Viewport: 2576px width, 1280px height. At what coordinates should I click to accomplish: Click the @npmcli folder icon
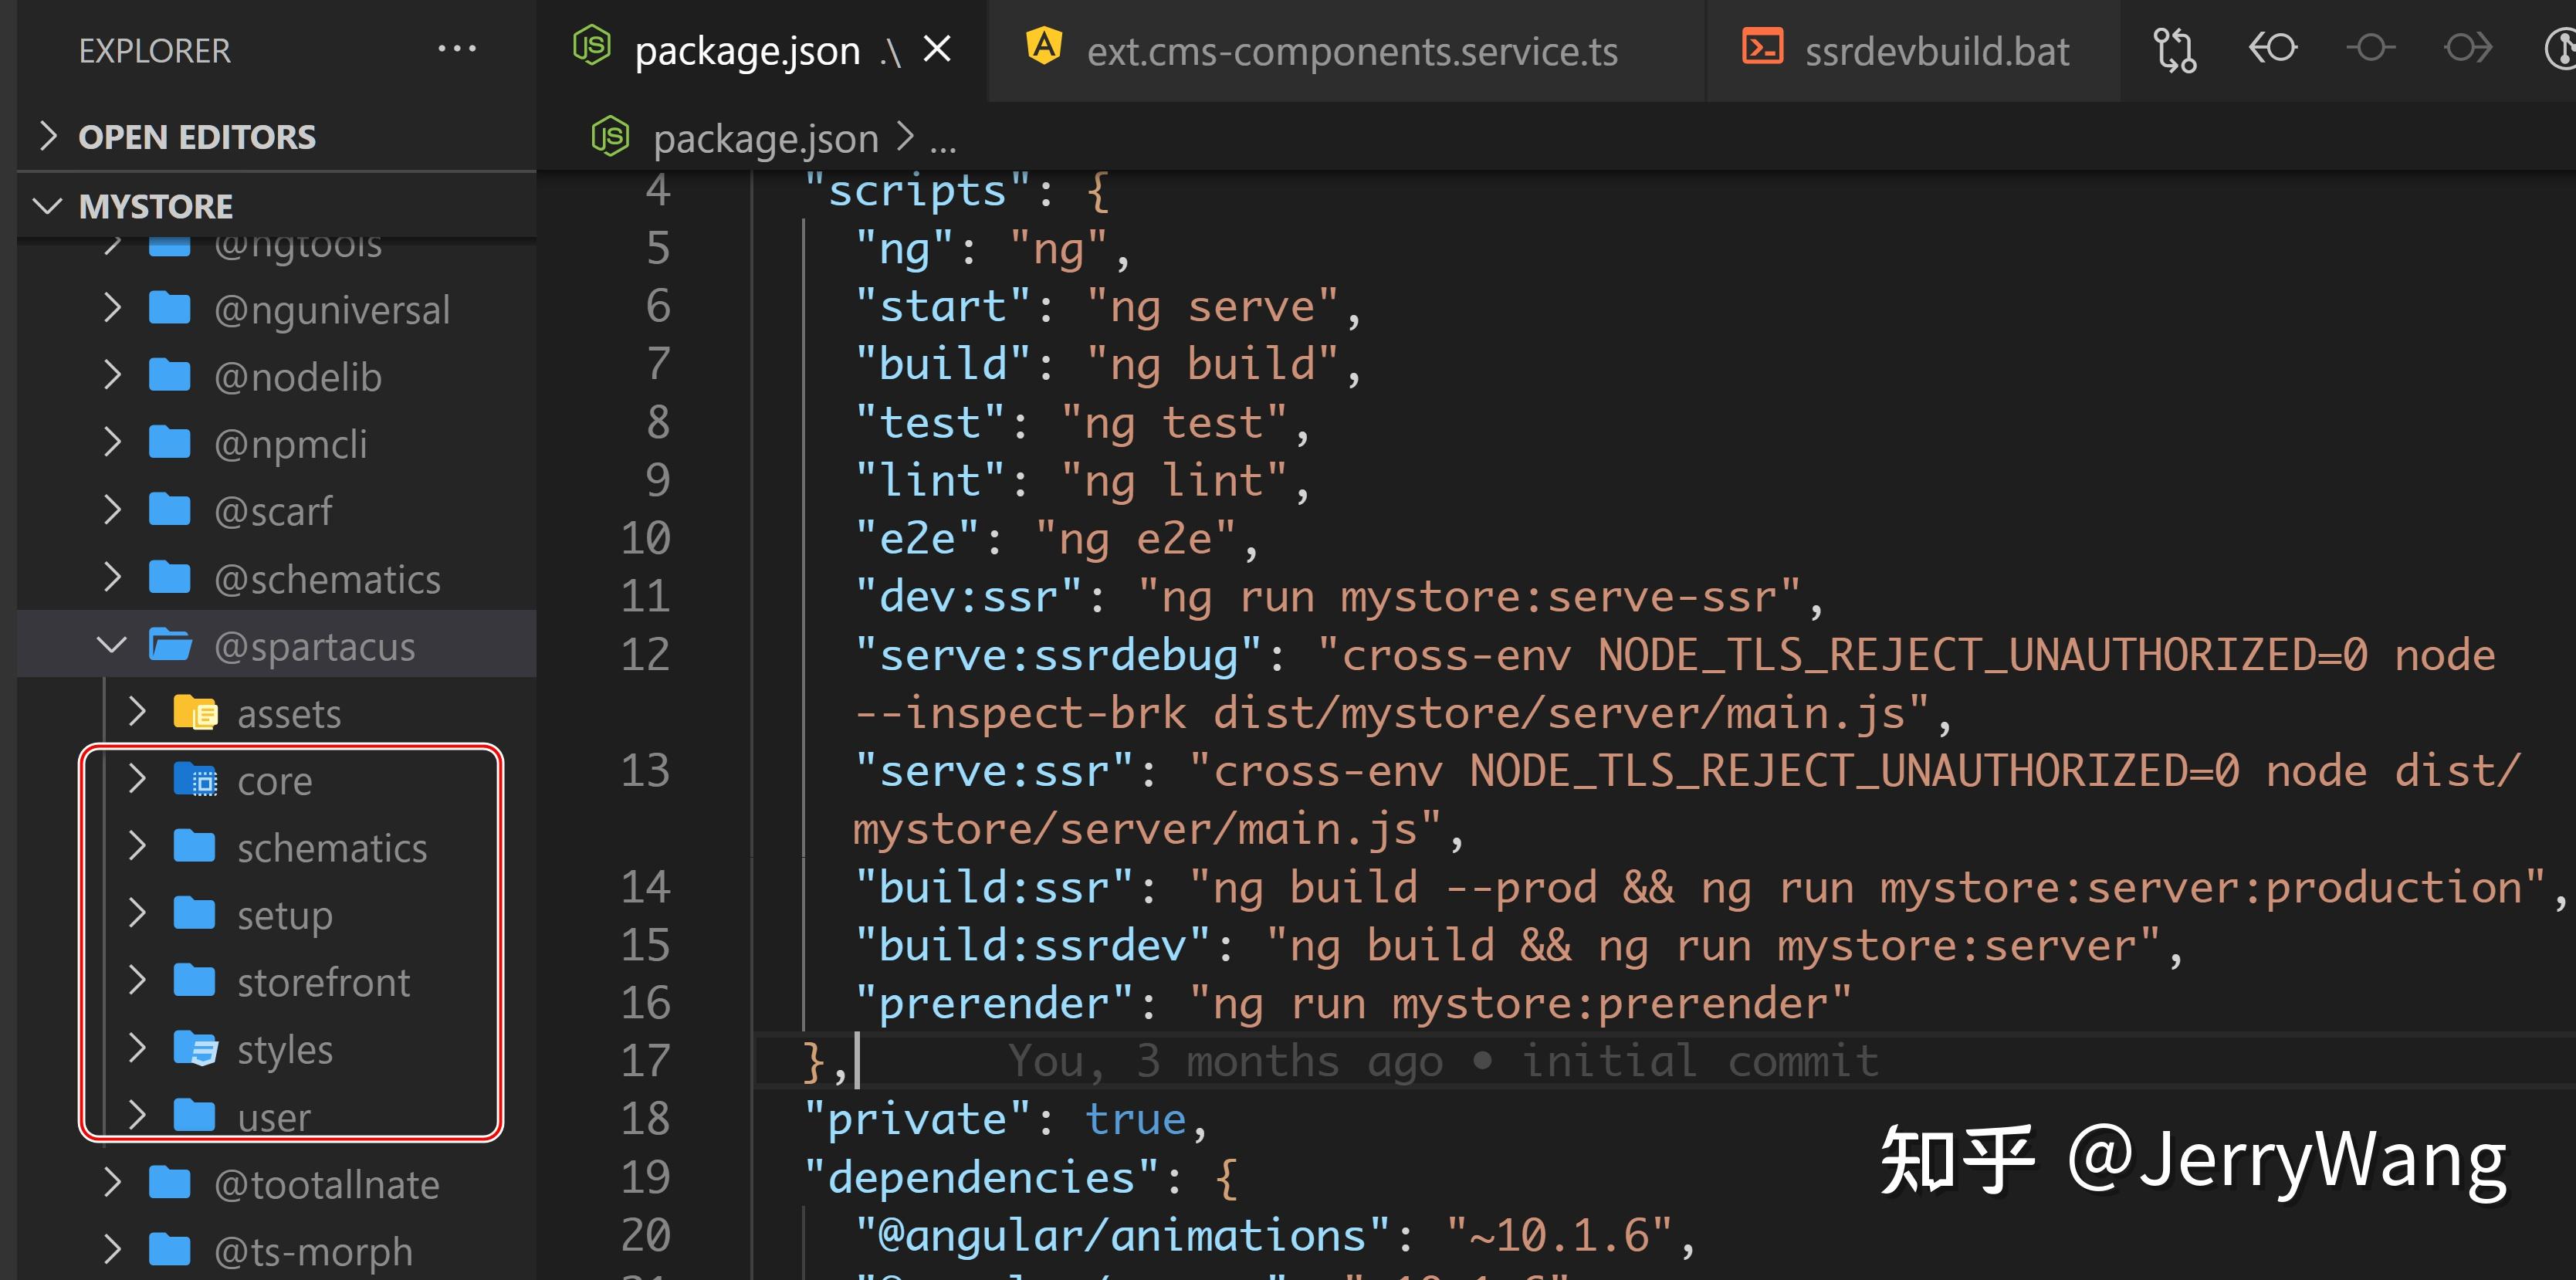tap(170, 442)
